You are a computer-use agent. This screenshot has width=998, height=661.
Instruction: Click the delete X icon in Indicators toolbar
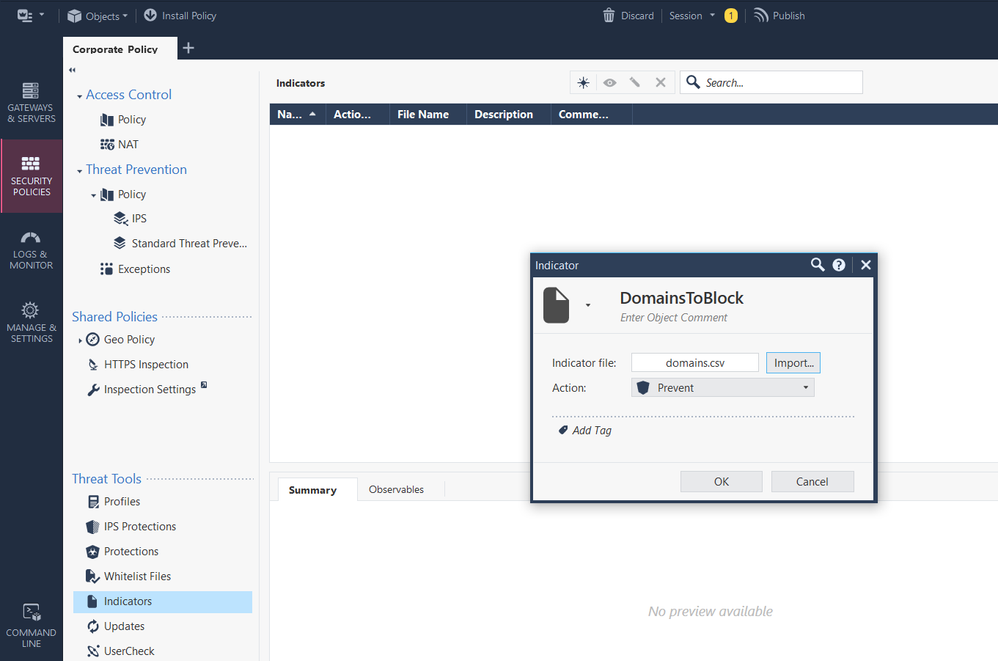[660, 83]
